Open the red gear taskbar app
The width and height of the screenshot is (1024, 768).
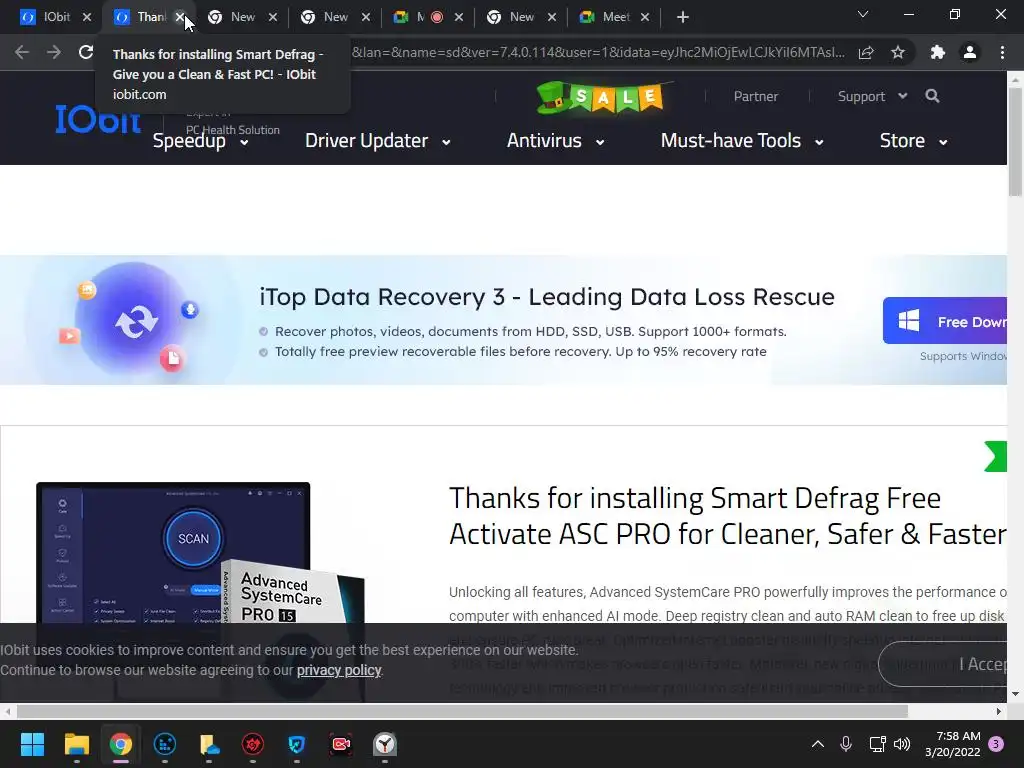pos(253,744)
